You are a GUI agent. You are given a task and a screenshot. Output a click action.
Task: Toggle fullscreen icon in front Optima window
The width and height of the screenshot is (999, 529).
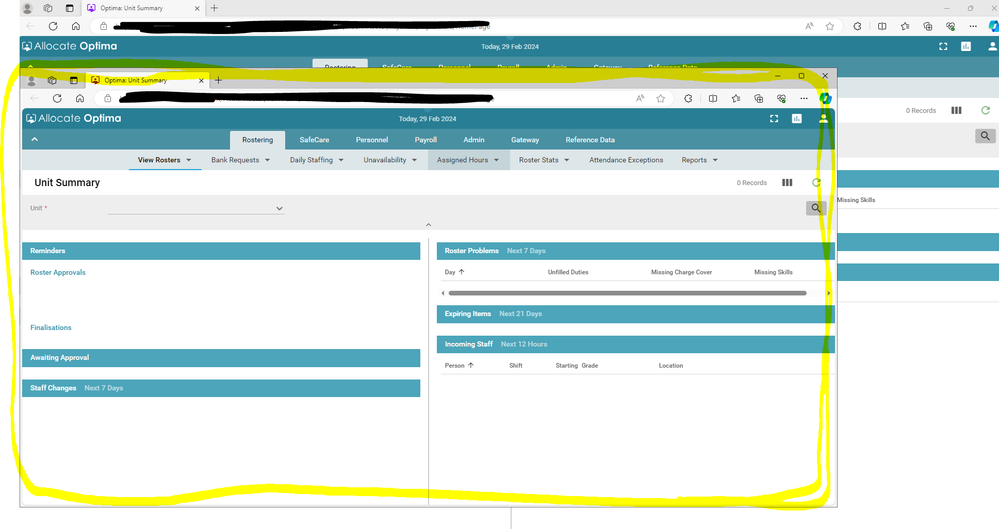[x=774, y=119]
